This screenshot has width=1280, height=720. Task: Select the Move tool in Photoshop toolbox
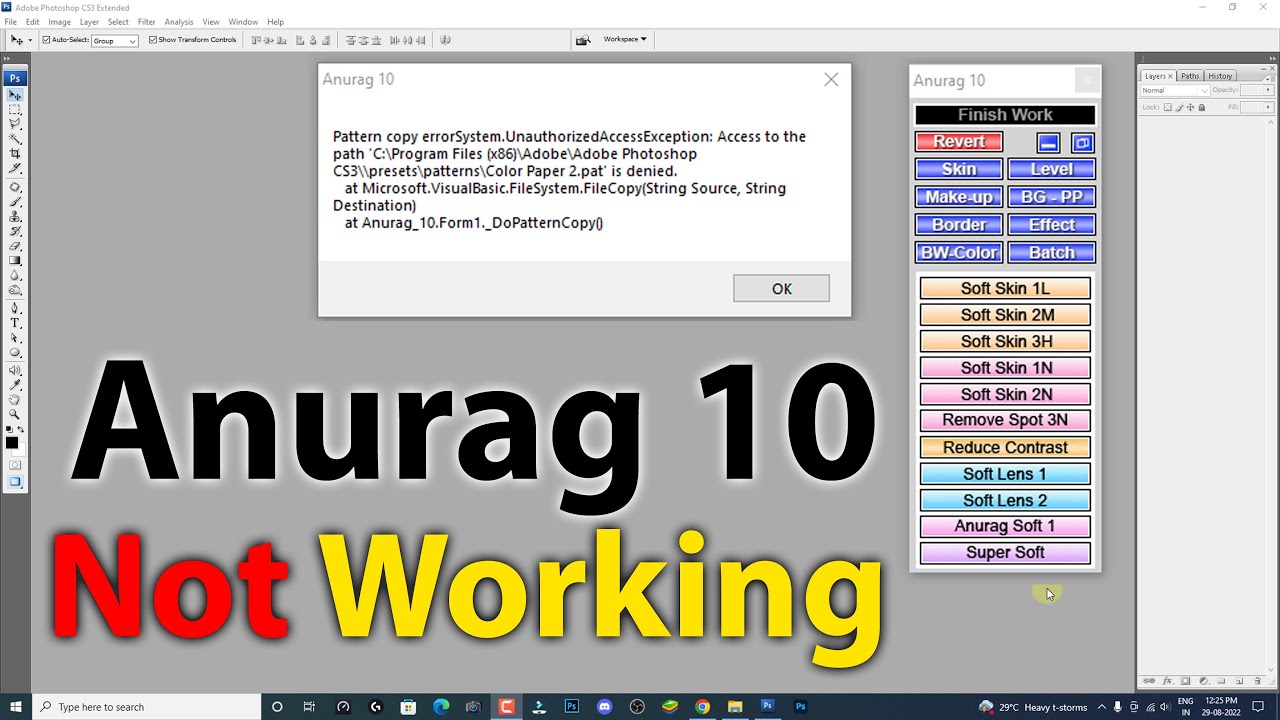coord(15,95)
